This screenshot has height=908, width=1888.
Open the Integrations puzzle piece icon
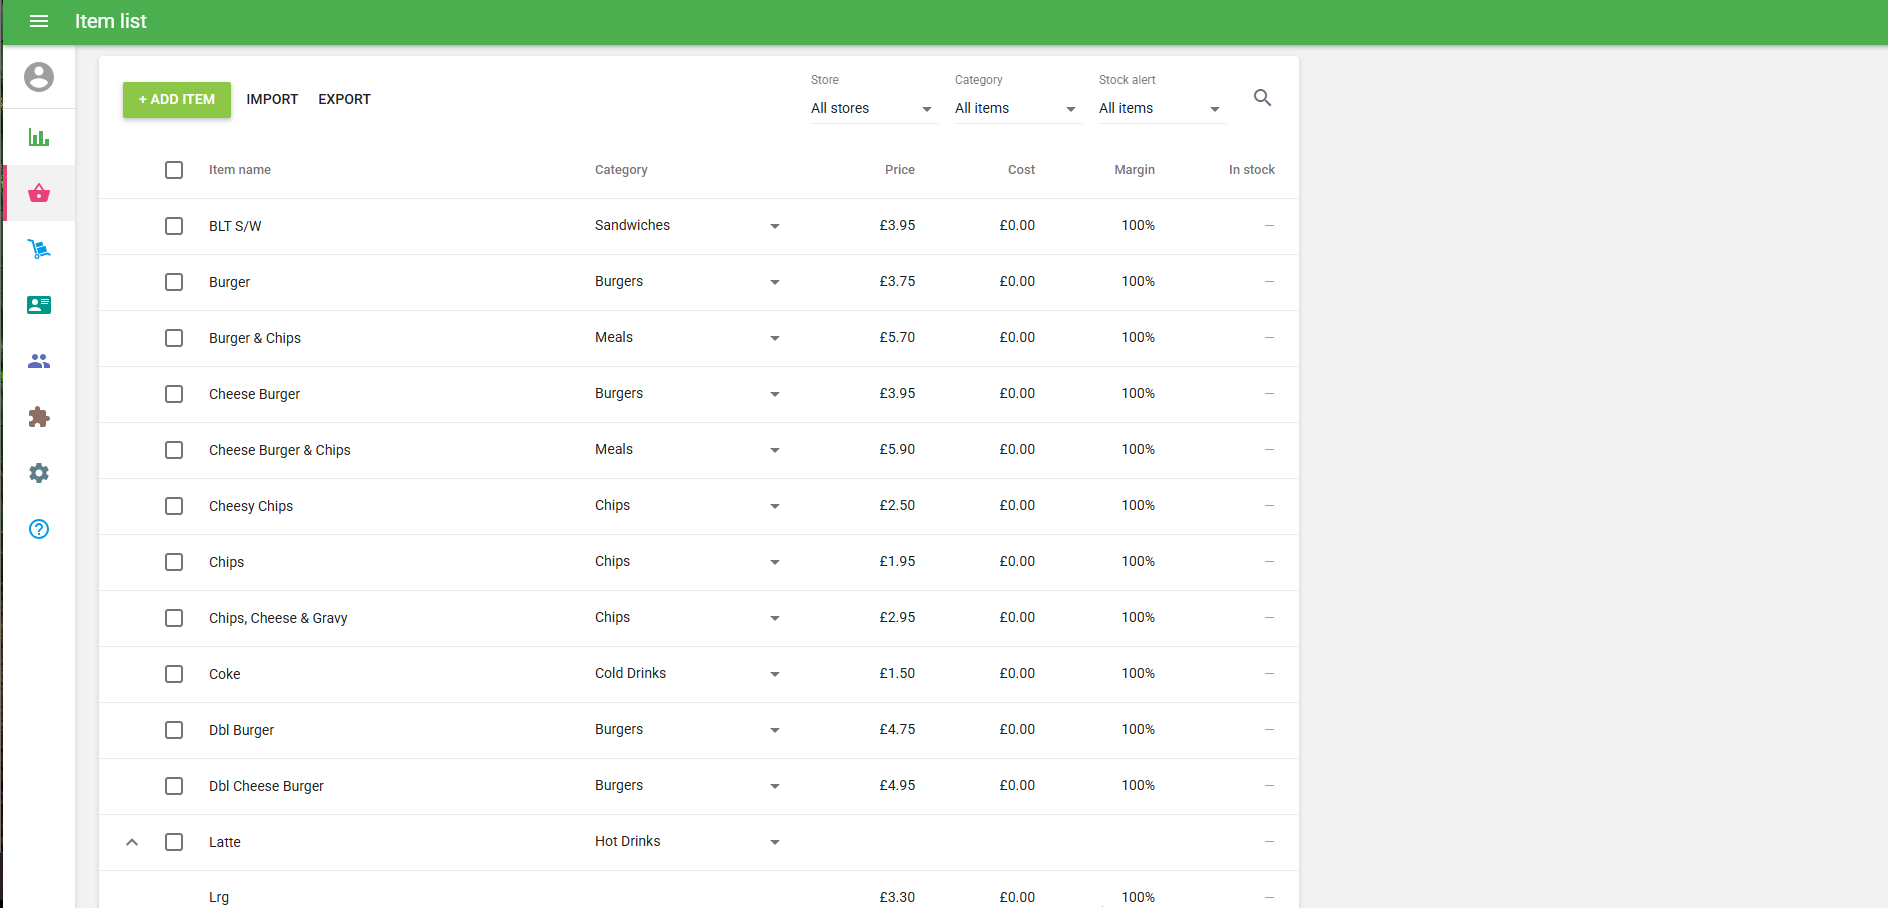[39, 417]
